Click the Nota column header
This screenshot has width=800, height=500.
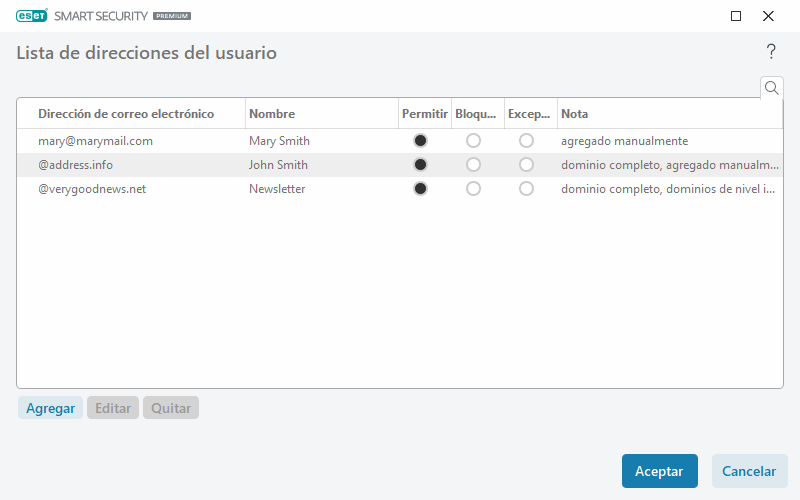pos(574,114)
